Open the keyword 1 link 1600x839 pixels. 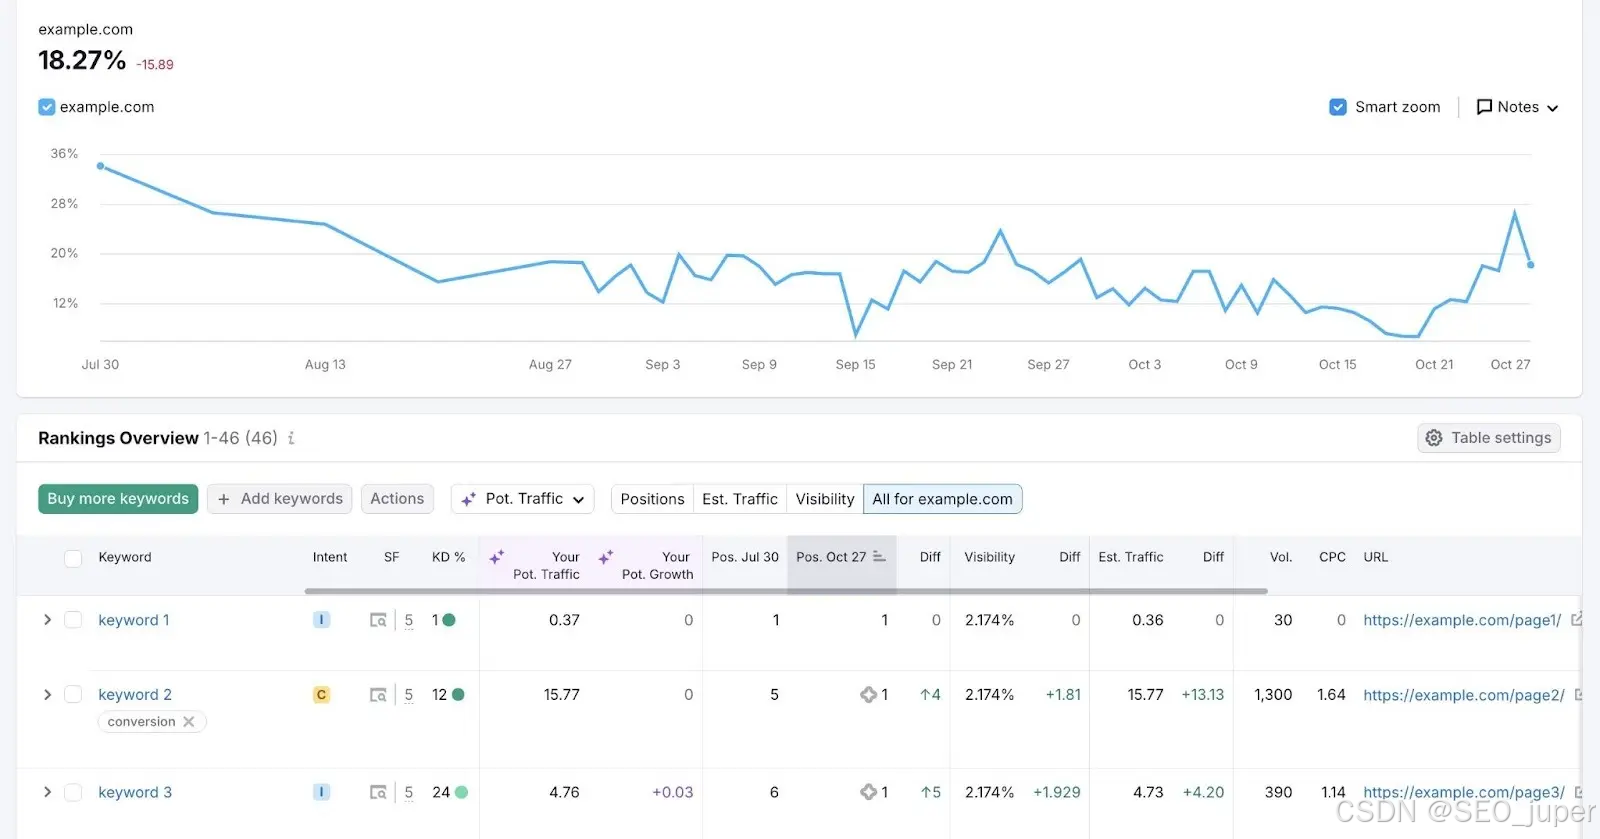pos(134,620)
